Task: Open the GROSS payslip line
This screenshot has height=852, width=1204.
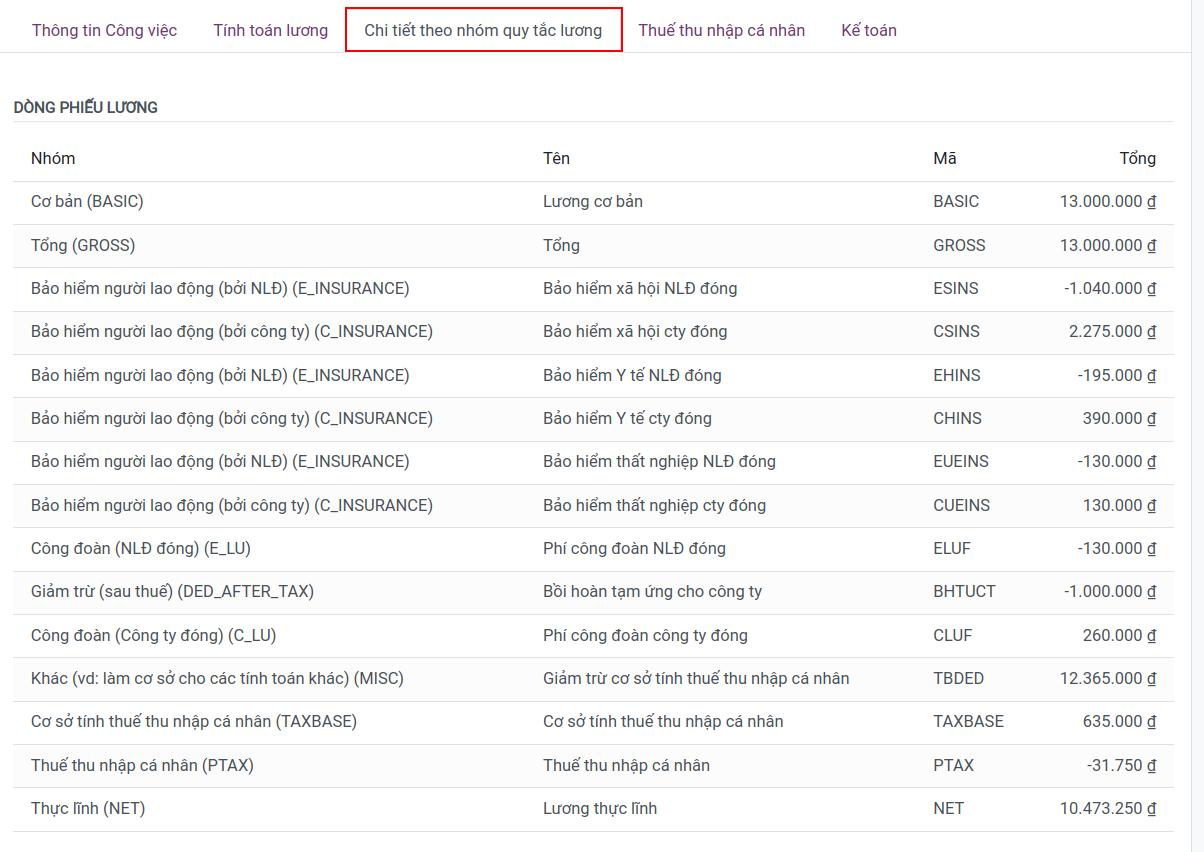Action: point(562,244)
